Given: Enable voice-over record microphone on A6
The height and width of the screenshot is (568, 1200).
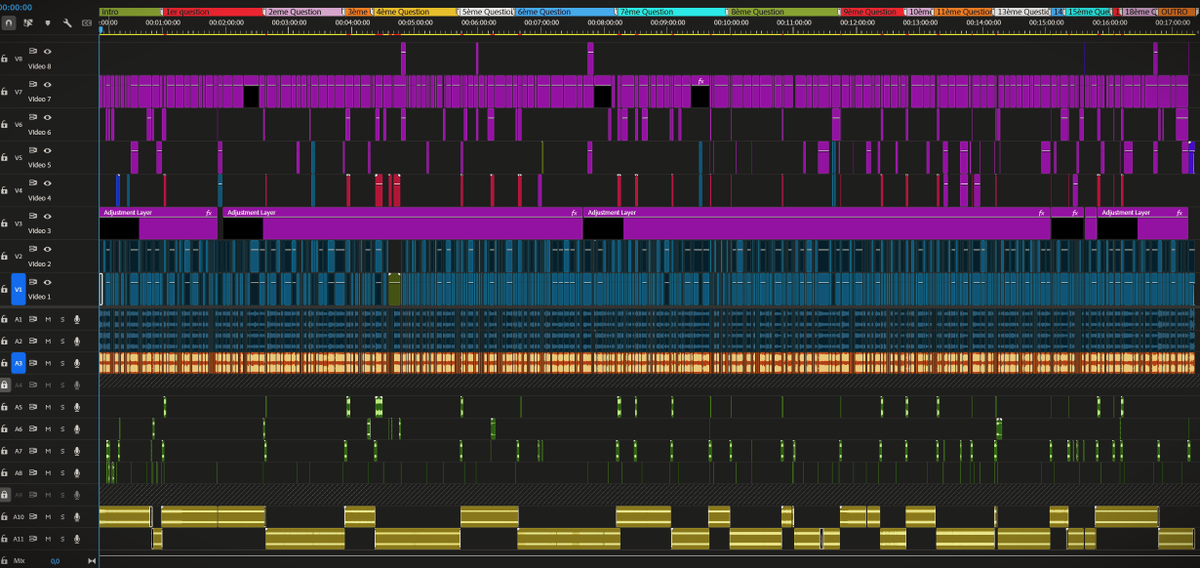Looking at the screenshot, I should (x=77, y=429).
